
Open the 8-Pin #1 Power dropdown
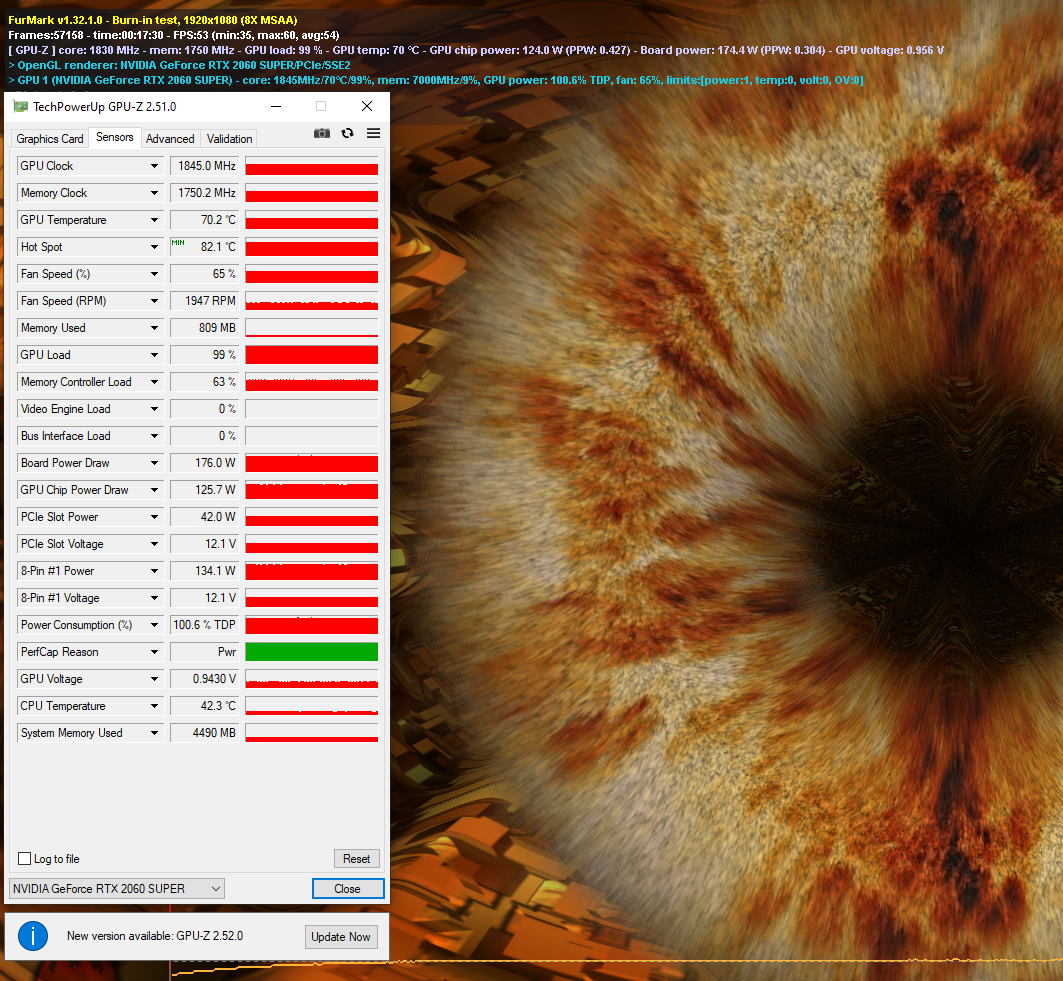pos(155,572)
